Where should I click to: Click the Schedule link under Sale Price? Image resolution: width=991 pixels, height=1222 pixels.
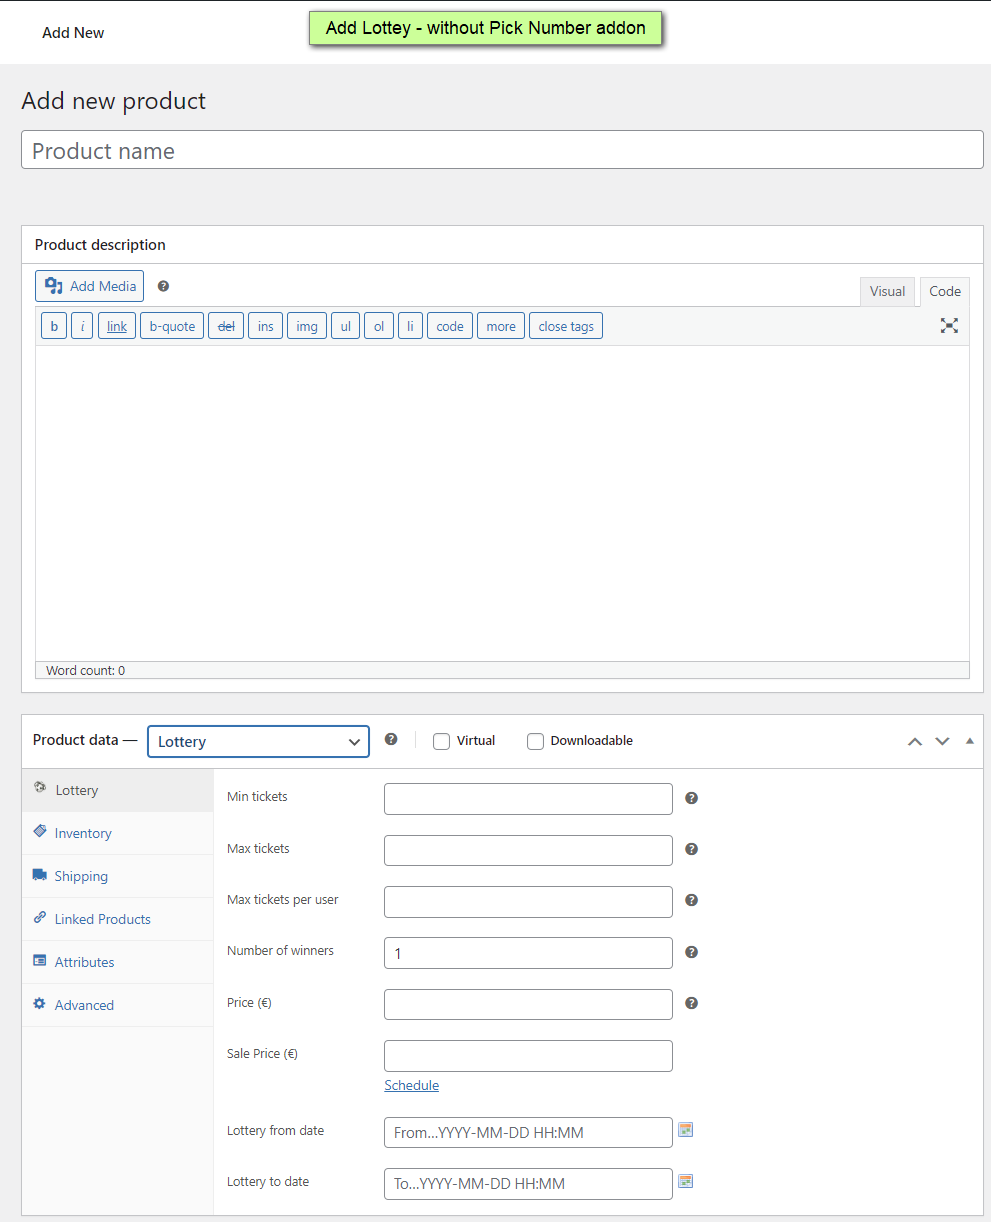tap(411, 1085)
